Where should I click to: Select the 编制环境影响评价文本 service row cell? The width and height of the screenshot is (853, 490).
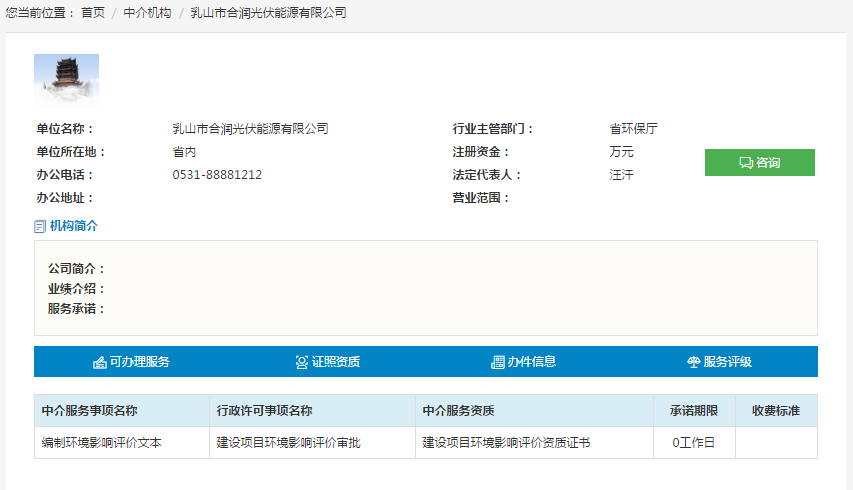(x=101, y=442)
